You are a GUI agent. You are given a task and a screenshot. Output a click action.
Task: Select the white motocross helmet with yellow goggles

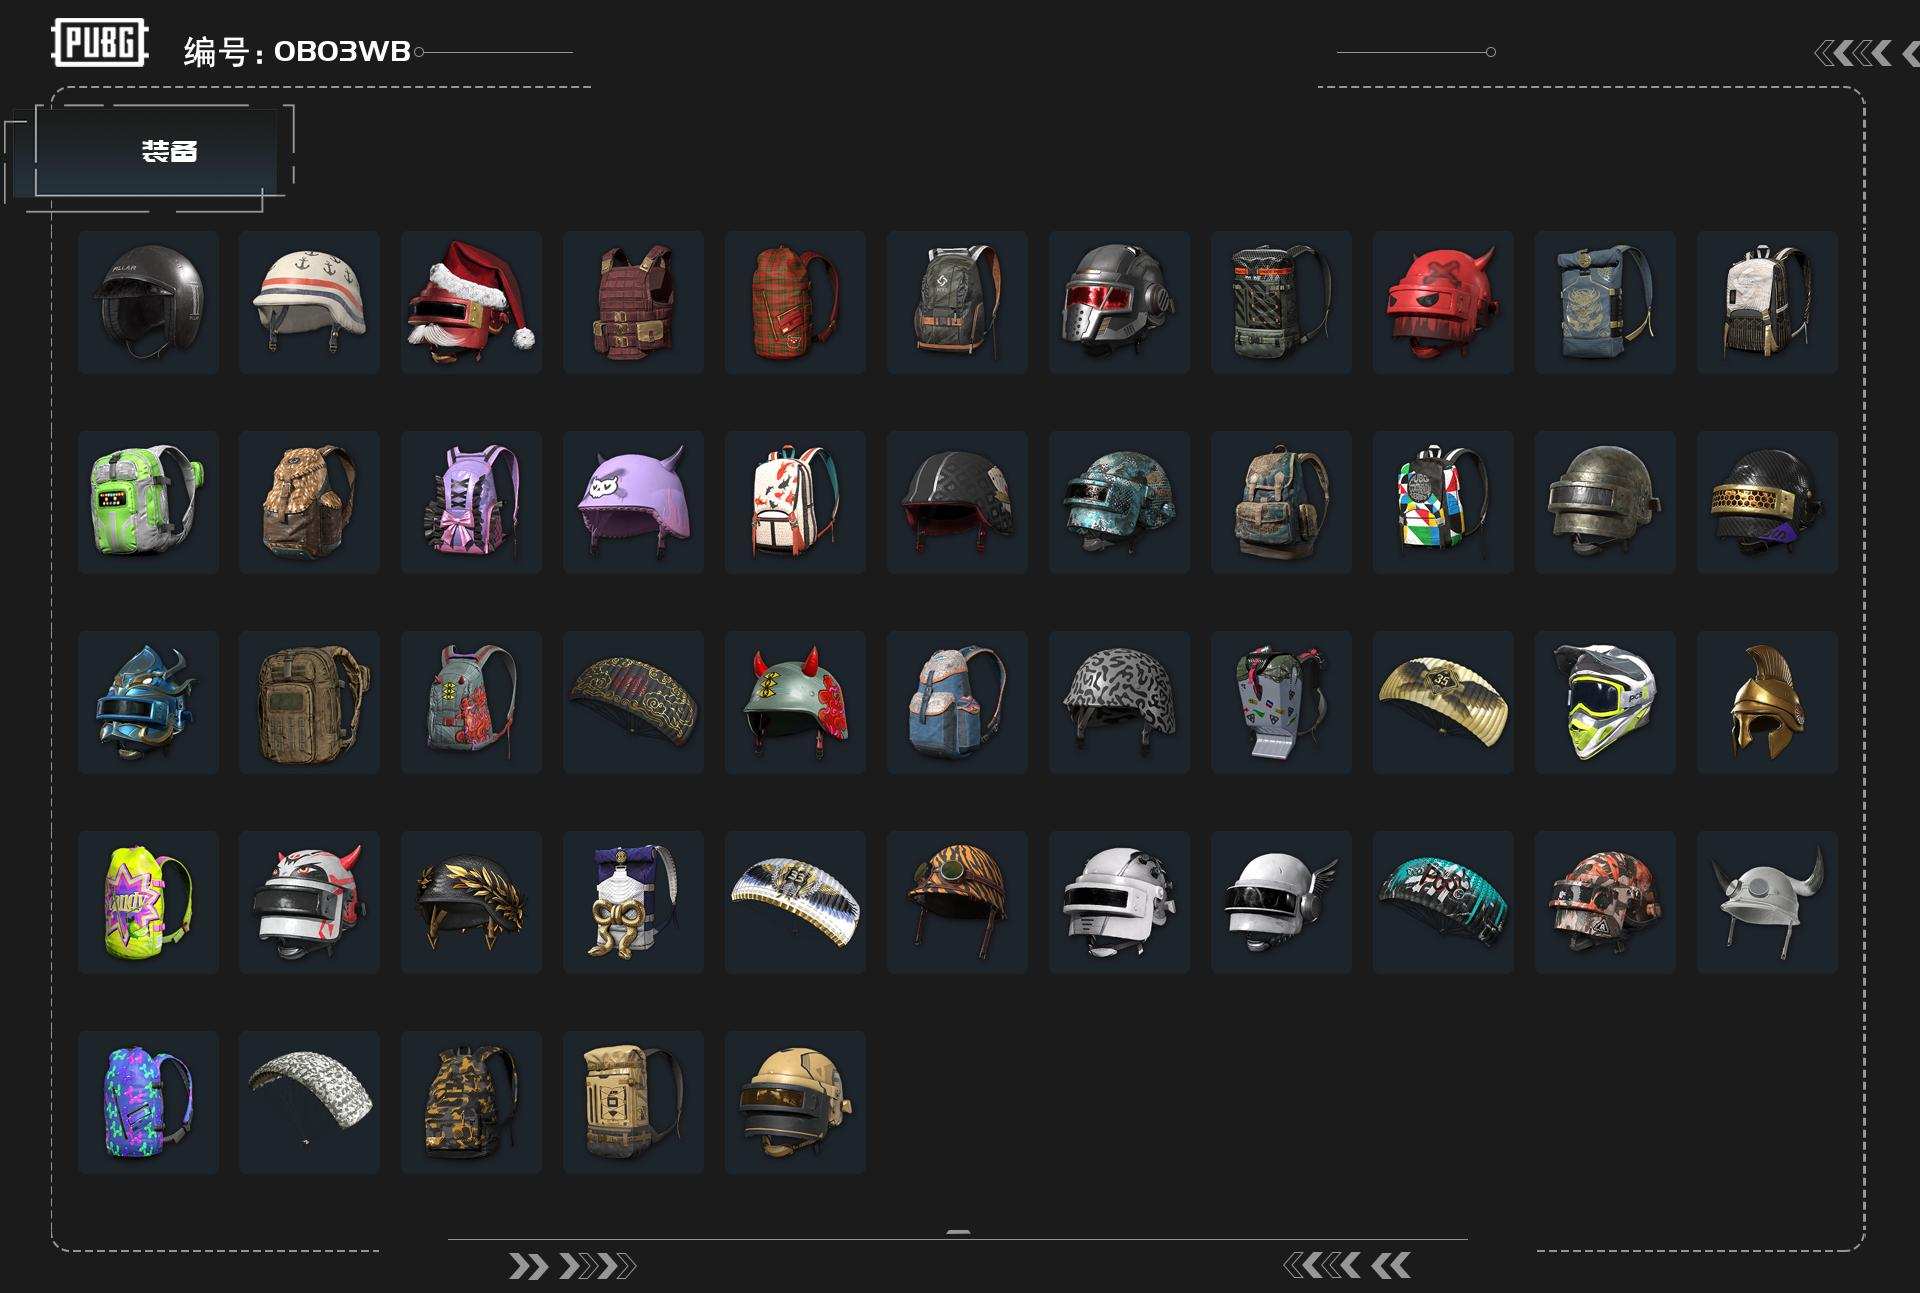[x=1606, y=702]
